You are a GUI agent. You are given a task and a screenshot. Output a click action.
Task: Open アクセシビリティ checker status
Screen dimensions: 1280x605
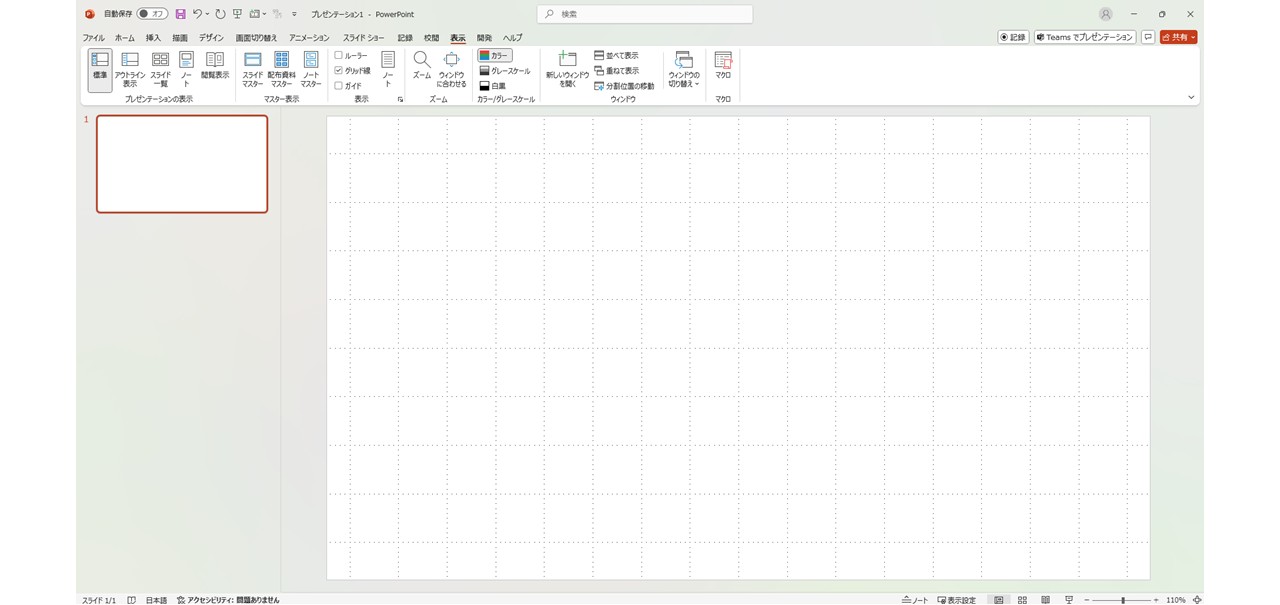coord(229,600)
